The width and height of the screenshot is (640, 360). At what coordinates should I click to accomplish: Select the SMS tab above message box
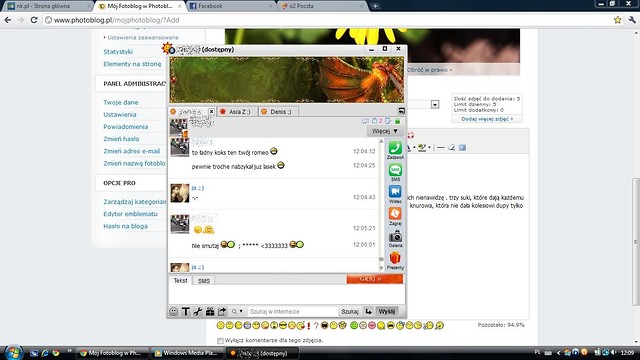(204, 281)
